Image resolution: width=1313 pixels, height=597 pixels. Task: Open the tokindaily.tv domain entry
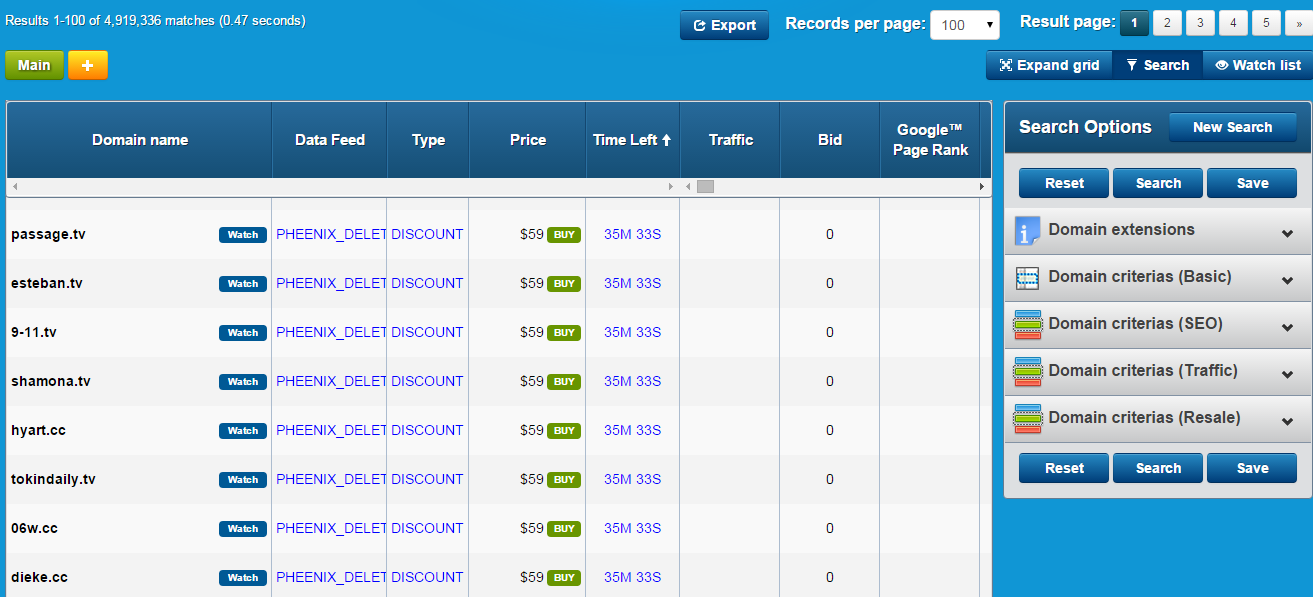pyautogui.click(x=53, y=480)
